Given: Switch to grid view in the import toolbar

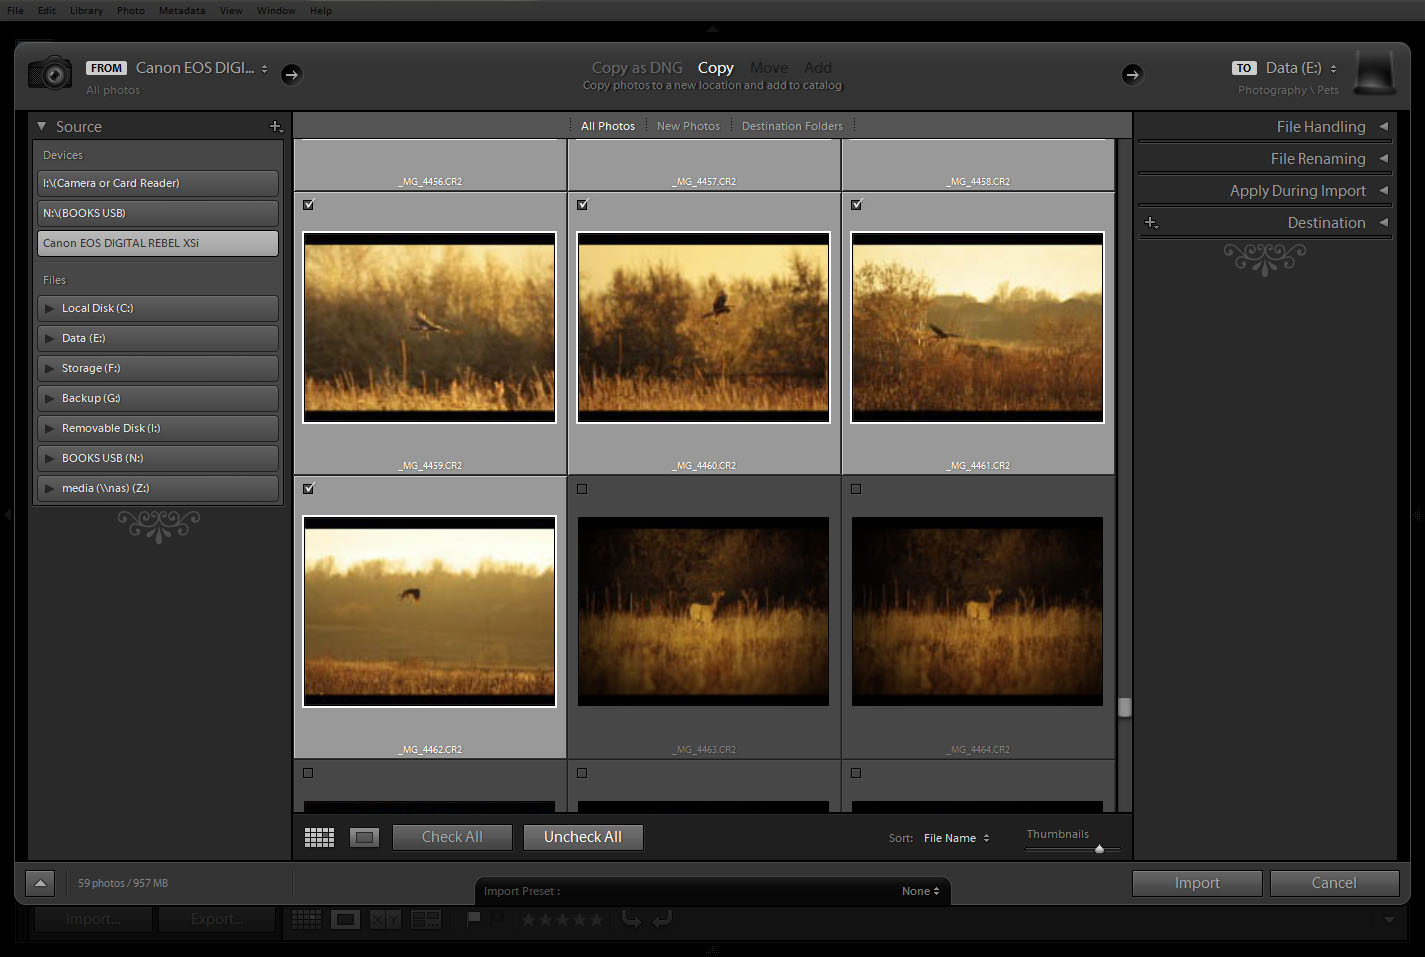Looking at the screenshot, I should click(319, 838).
